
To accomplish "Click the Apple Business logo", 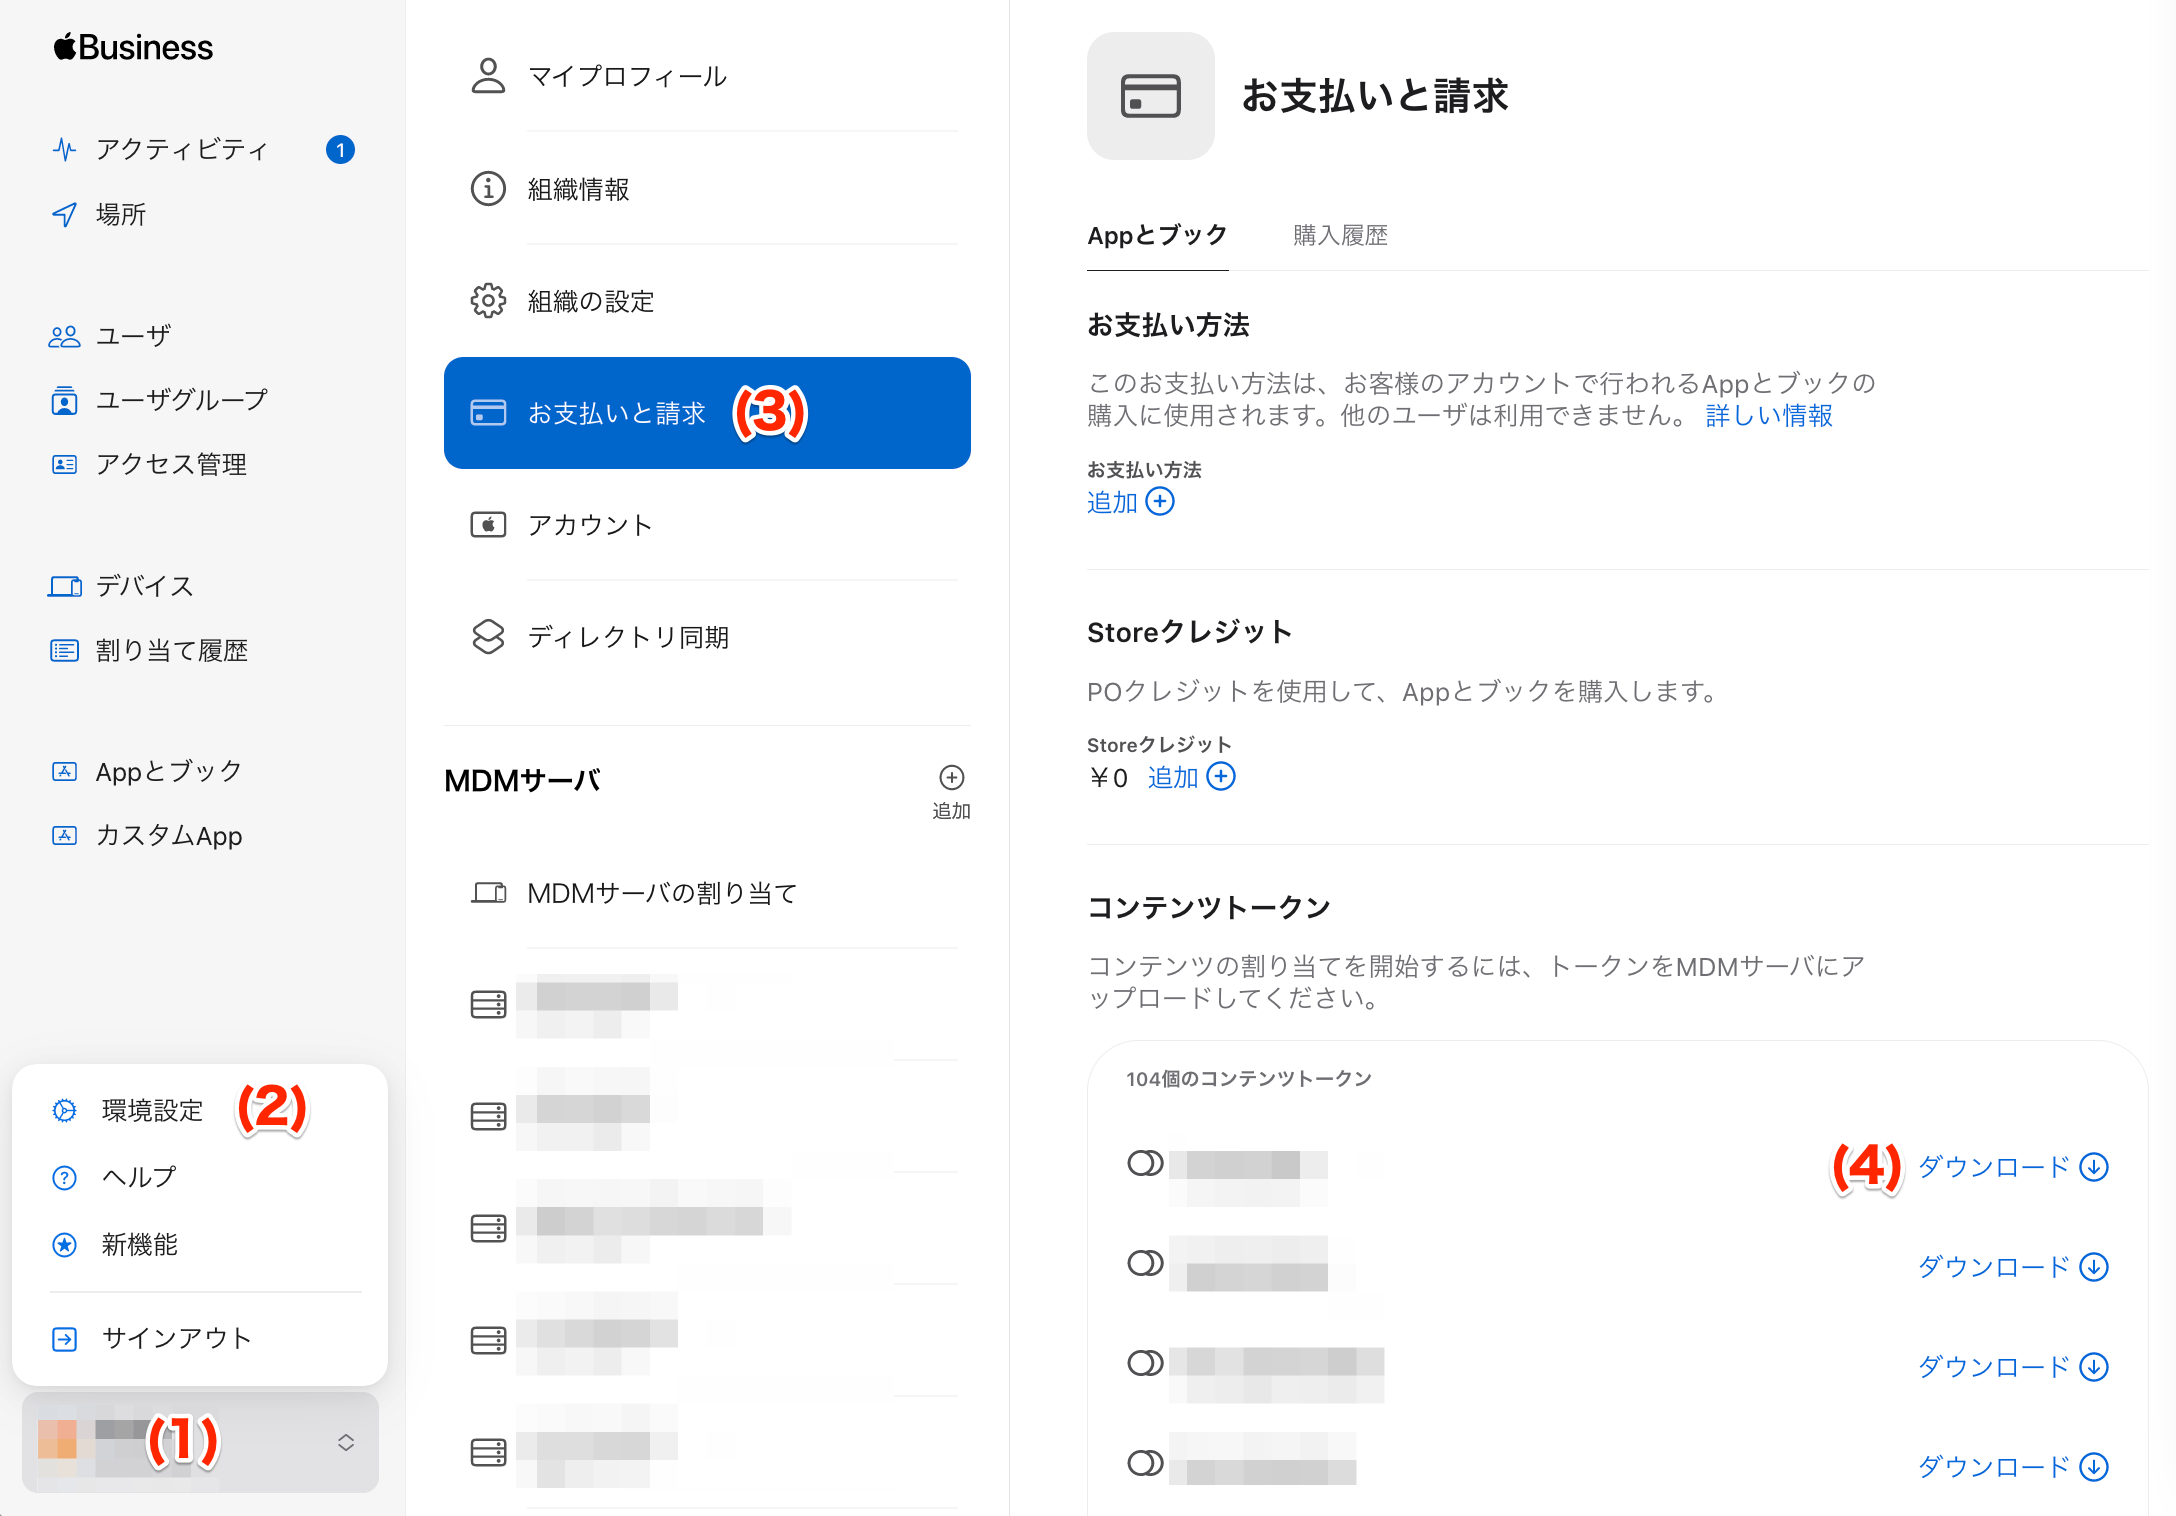I will click(x=133, y=47).
